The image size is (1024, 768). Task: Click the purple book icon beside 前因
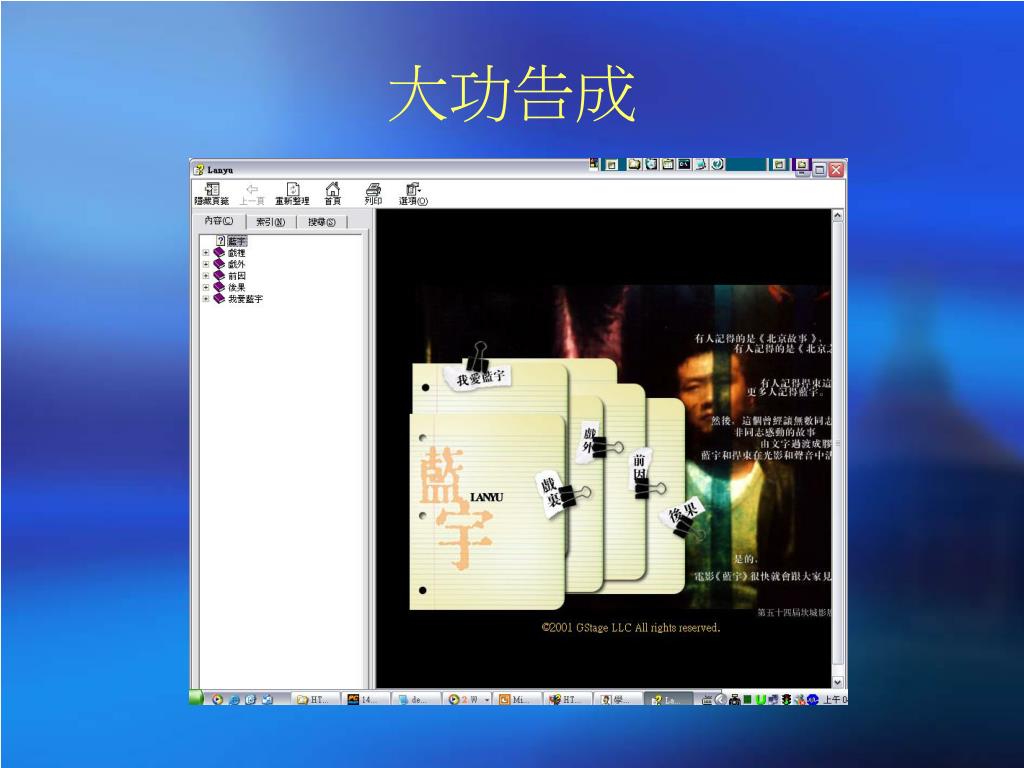(x=219, y=276)
